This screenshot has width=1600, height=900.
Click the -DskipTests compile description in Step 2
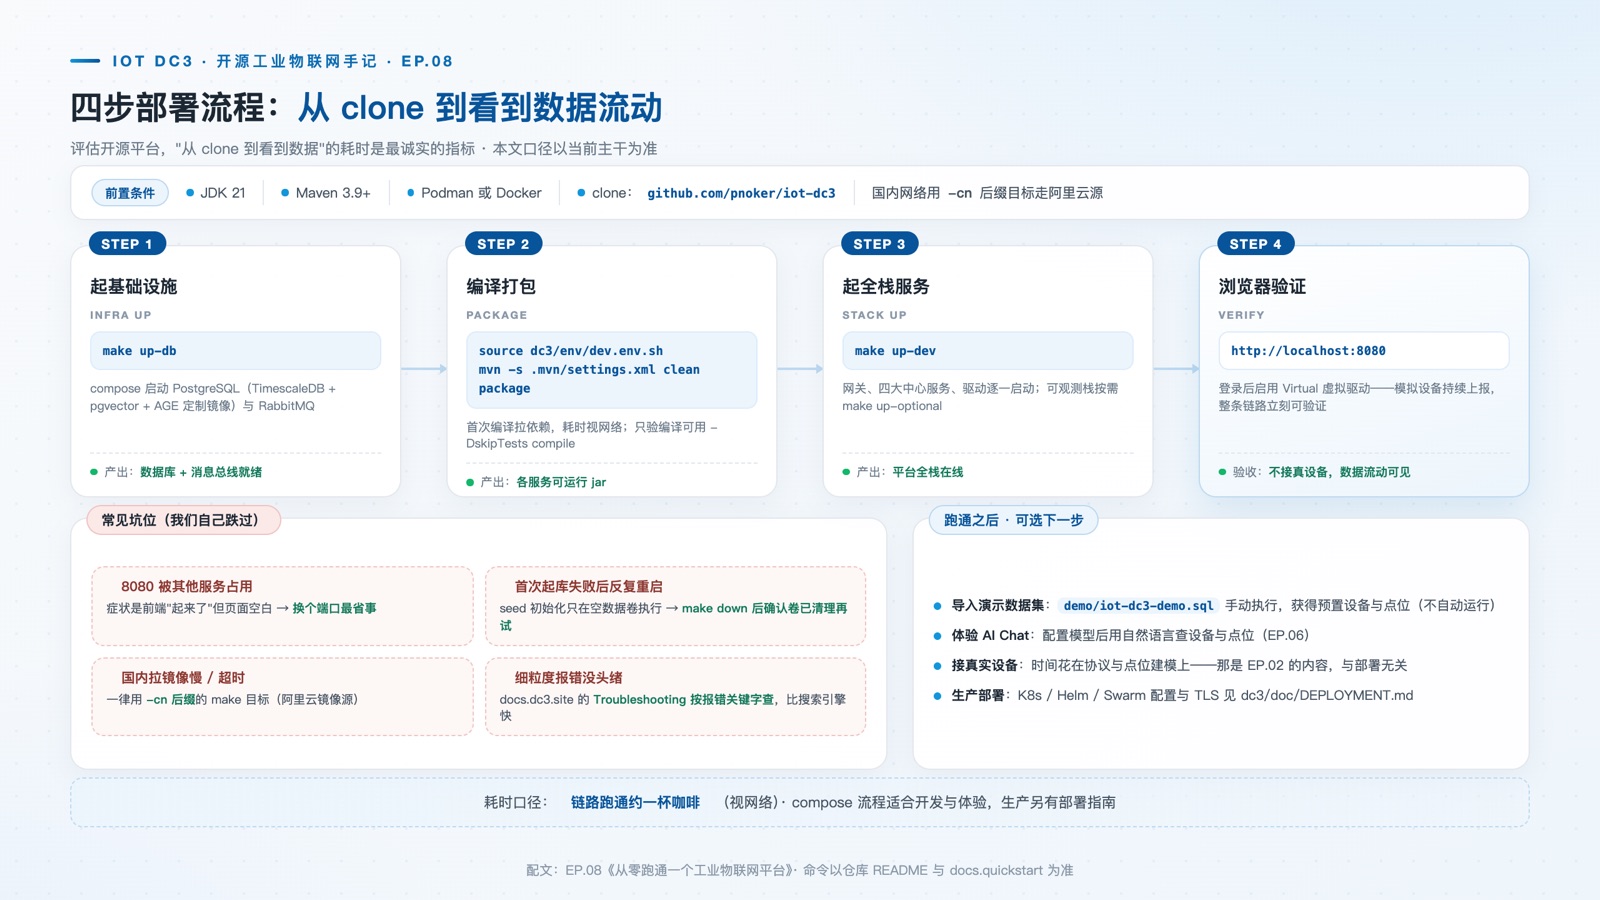pos(591,435)
